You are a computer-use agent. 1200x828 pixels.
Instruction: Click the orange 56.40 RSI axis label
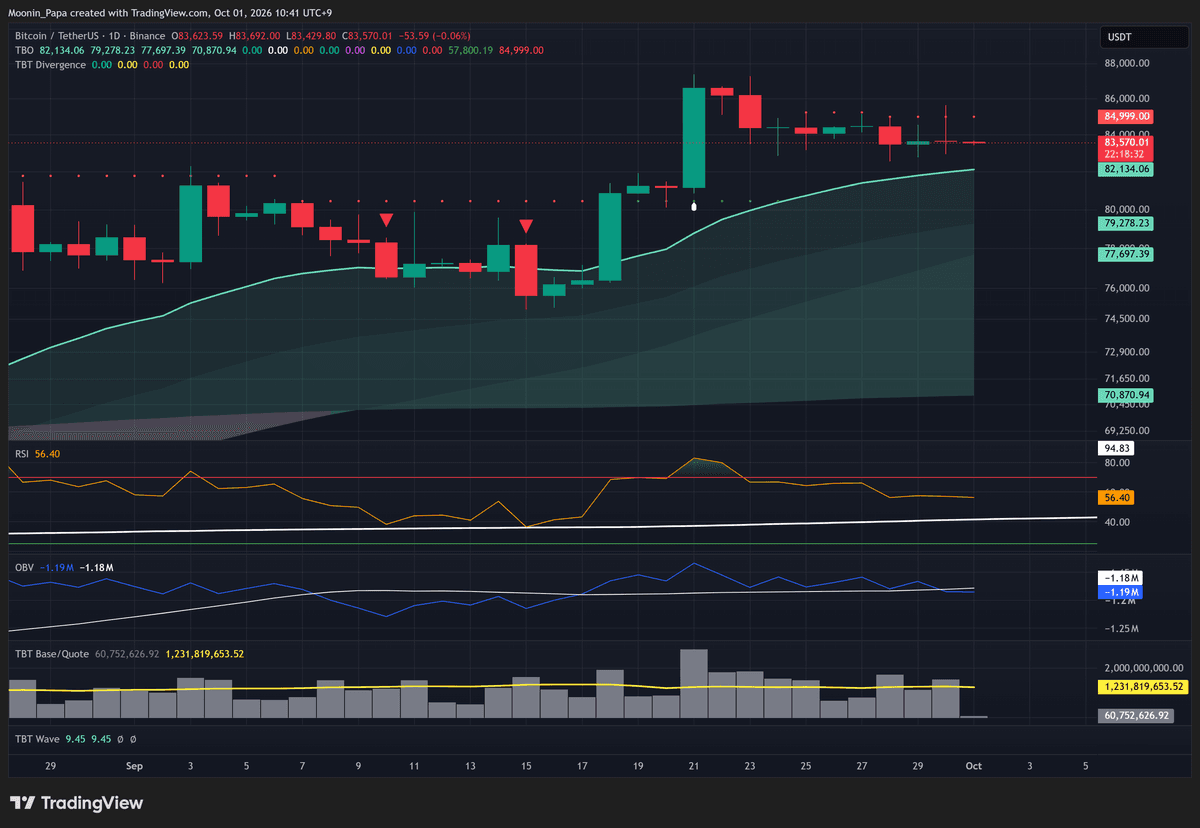point(1116,497)
